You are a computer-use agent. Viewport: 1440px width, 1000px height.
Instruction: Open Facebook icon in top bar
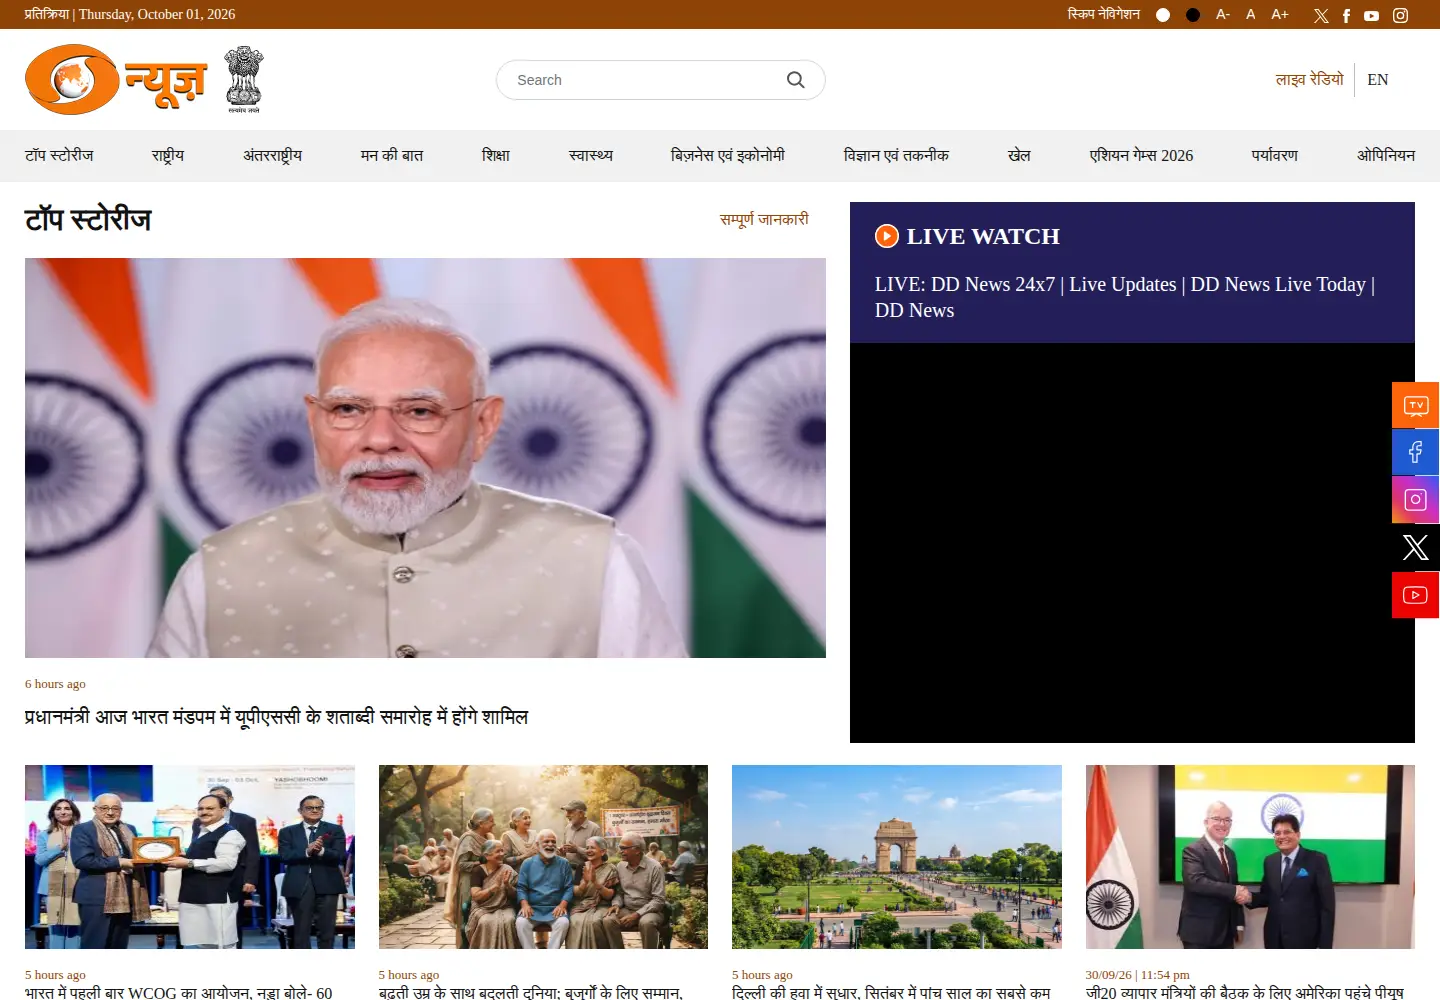point(1346,15)
